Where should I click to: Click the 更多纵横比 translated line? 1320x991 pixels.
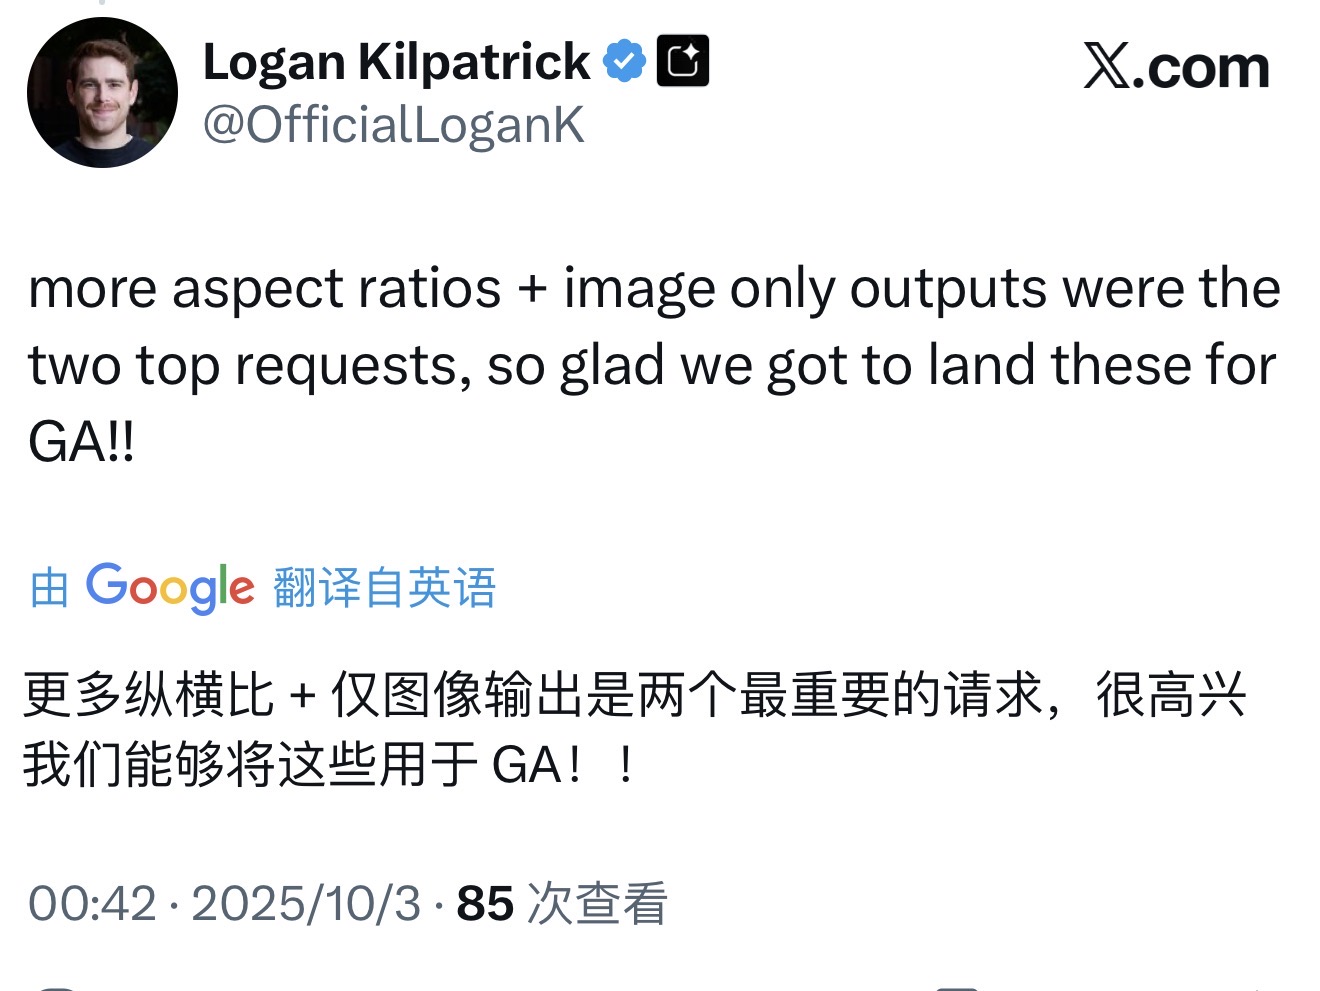pyautogui.click(x=148, y=695)
